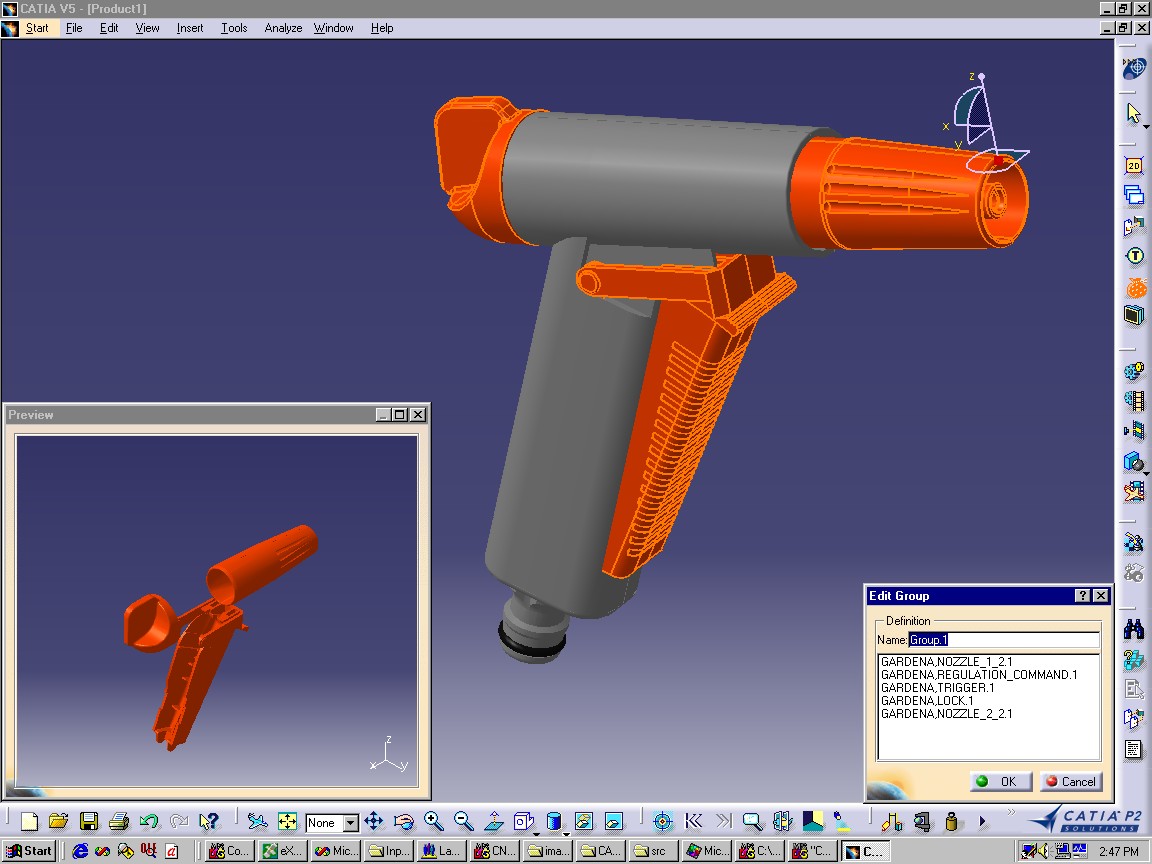
Task: Open the Analyze menu
Action: click(283, 28)
